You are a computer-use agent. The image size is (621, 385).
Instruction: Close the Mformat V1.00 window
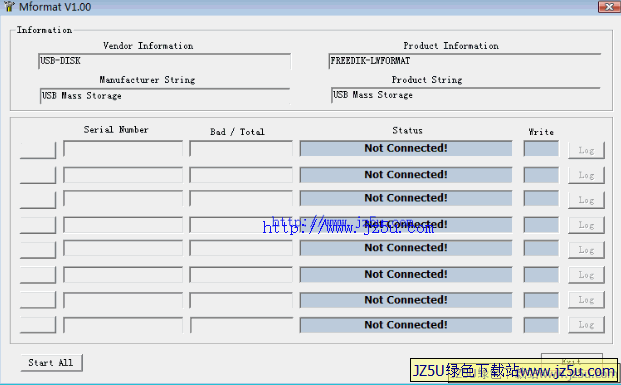pyautogui.click(x=608, y=7)
